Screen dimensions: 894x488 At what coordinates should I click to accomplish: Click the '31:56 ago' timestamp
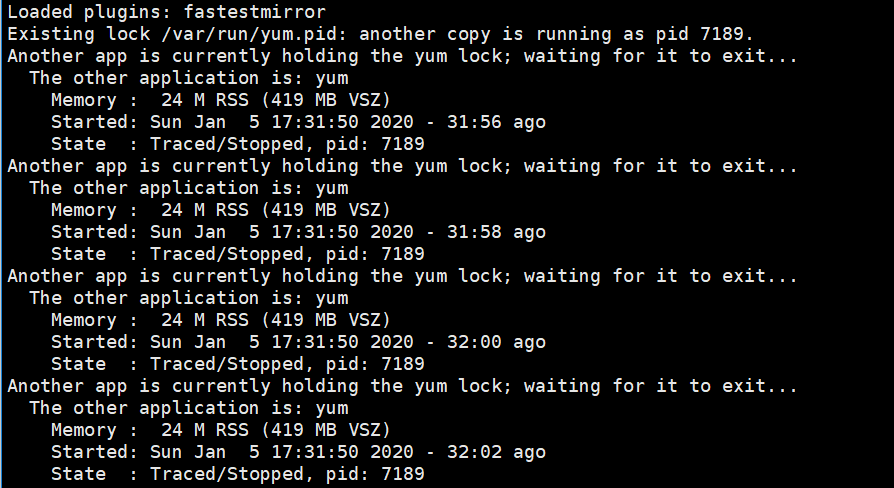[x=496, y=122]
